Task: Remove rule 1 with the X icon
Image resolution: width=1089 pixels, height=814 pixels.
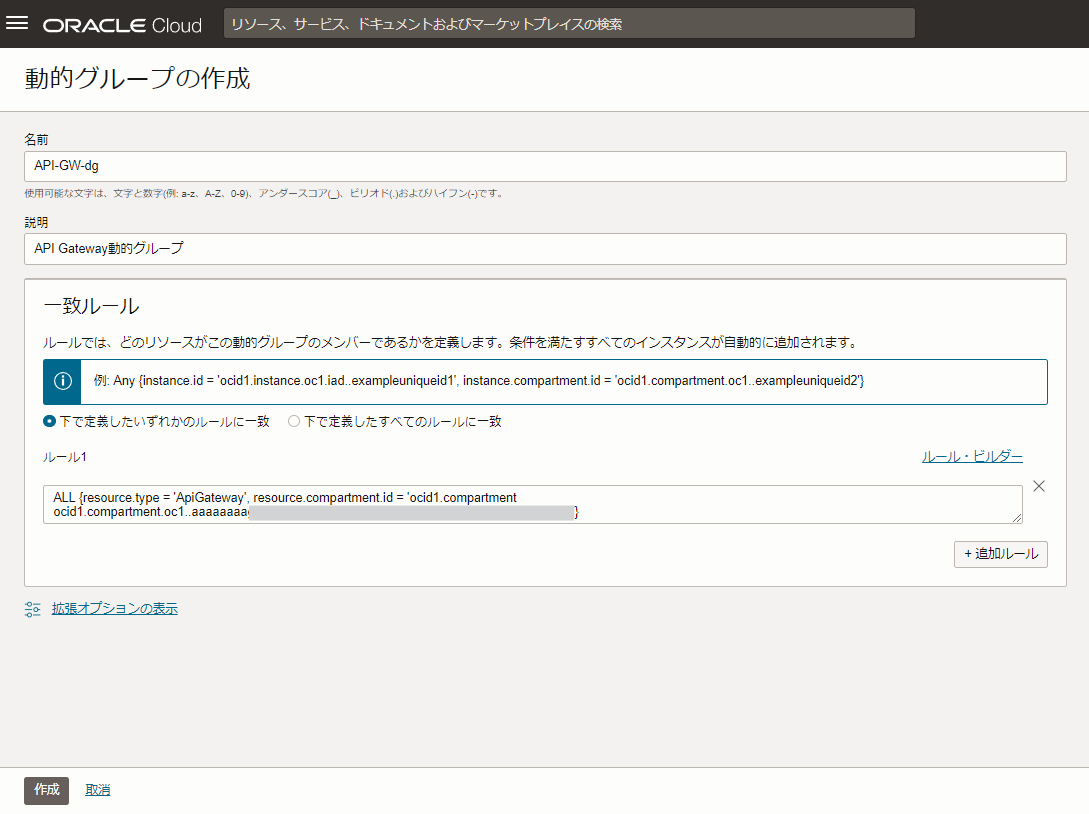Action: pos(1038,486)
